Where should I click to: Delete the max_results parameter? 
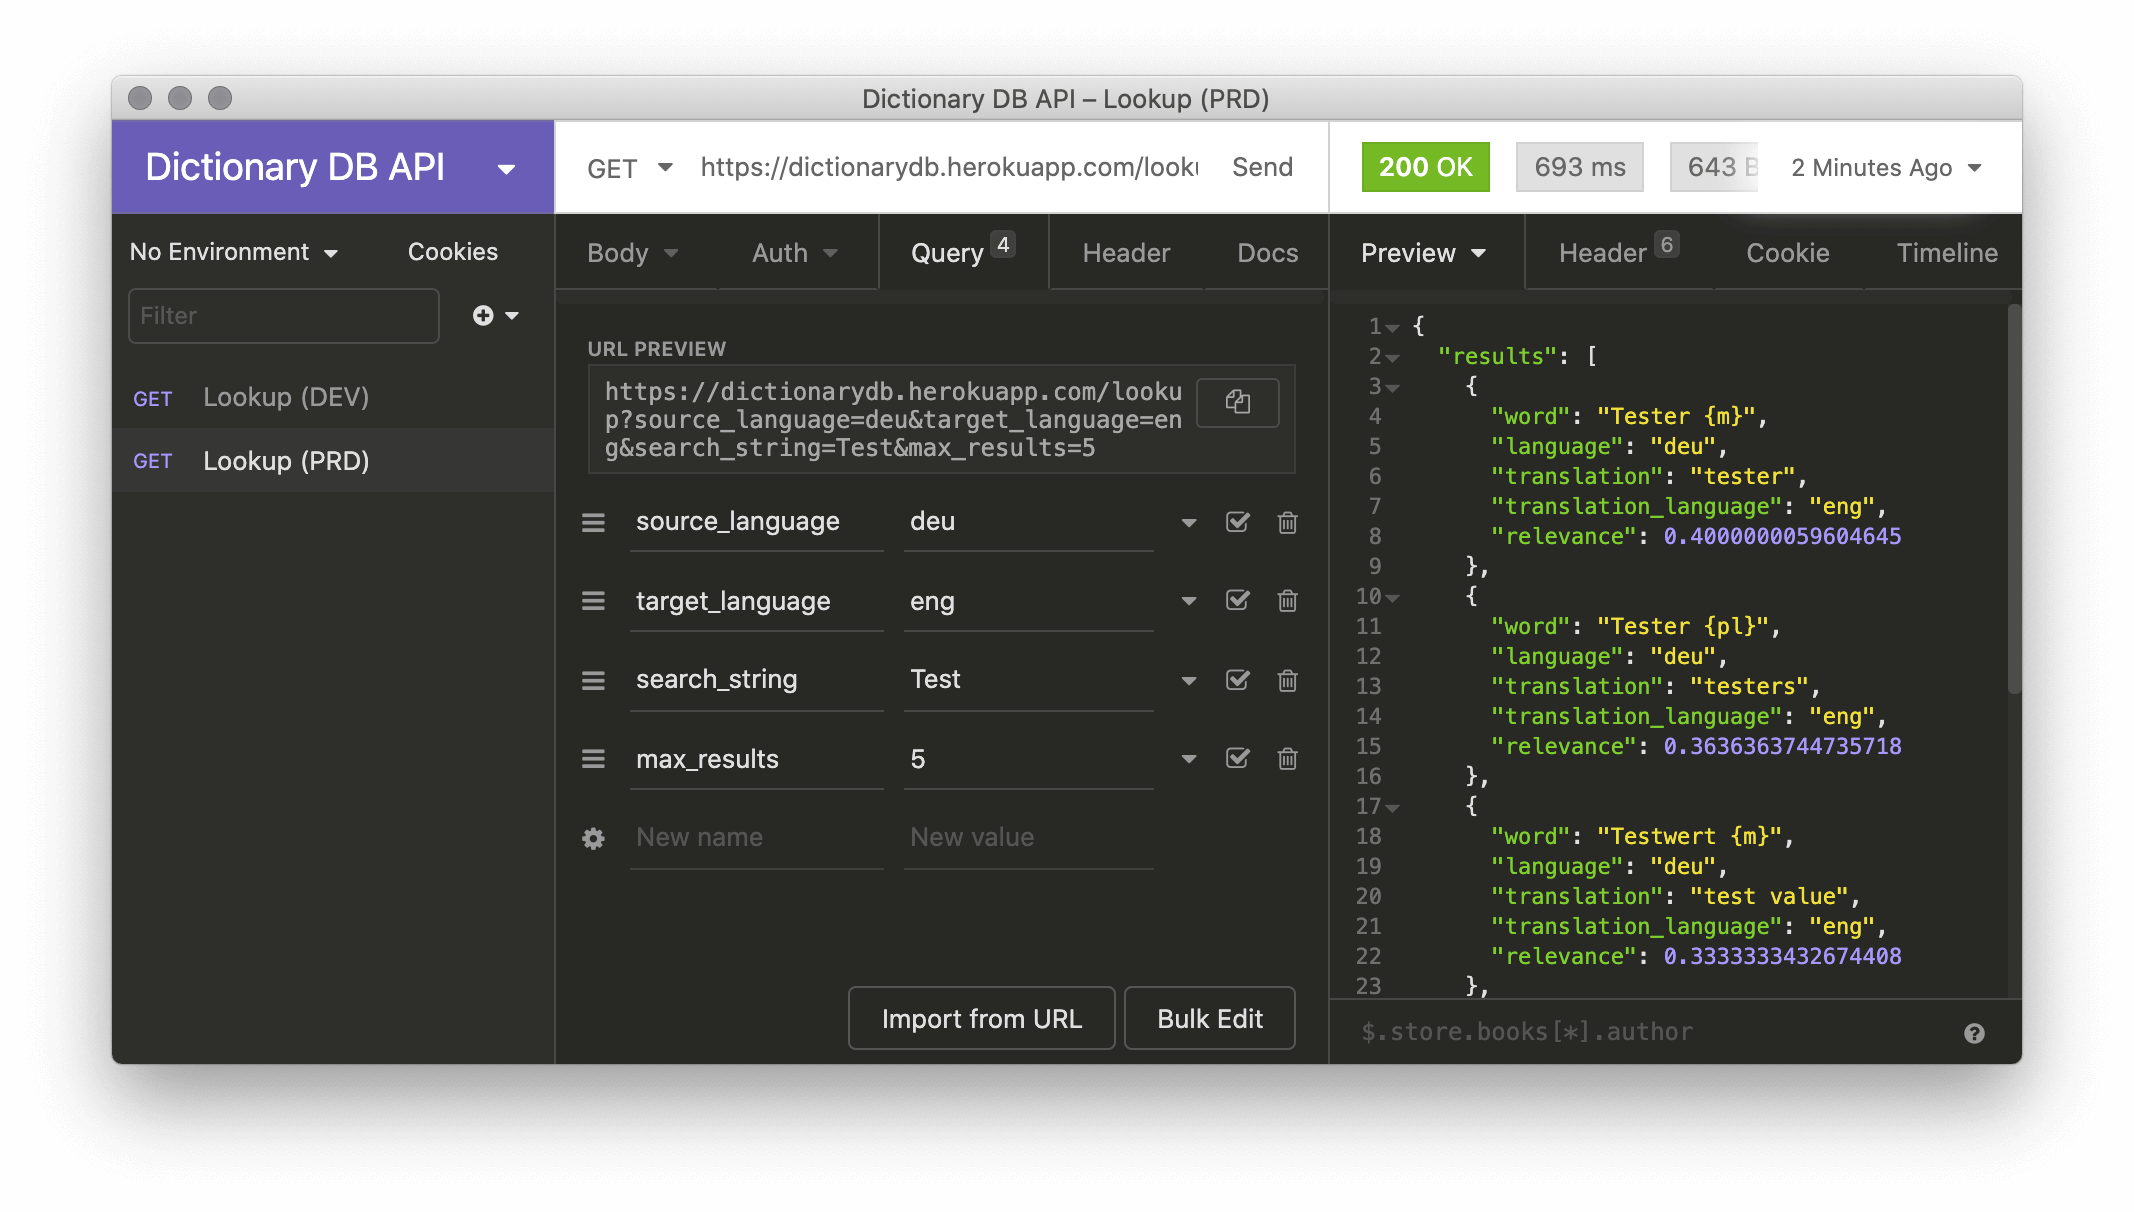click(1287, 758)
